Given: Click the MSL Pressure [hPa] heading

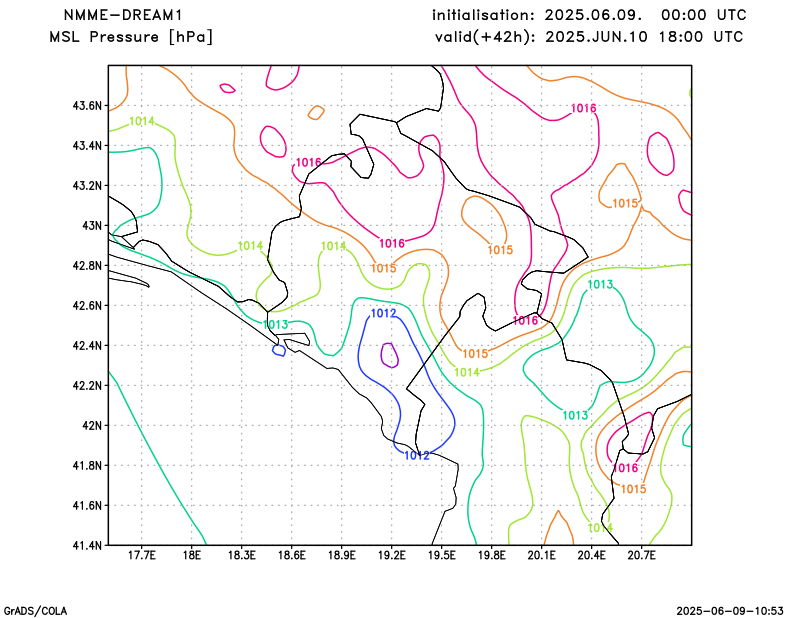Looking at the screenshot, I should 131,37.
